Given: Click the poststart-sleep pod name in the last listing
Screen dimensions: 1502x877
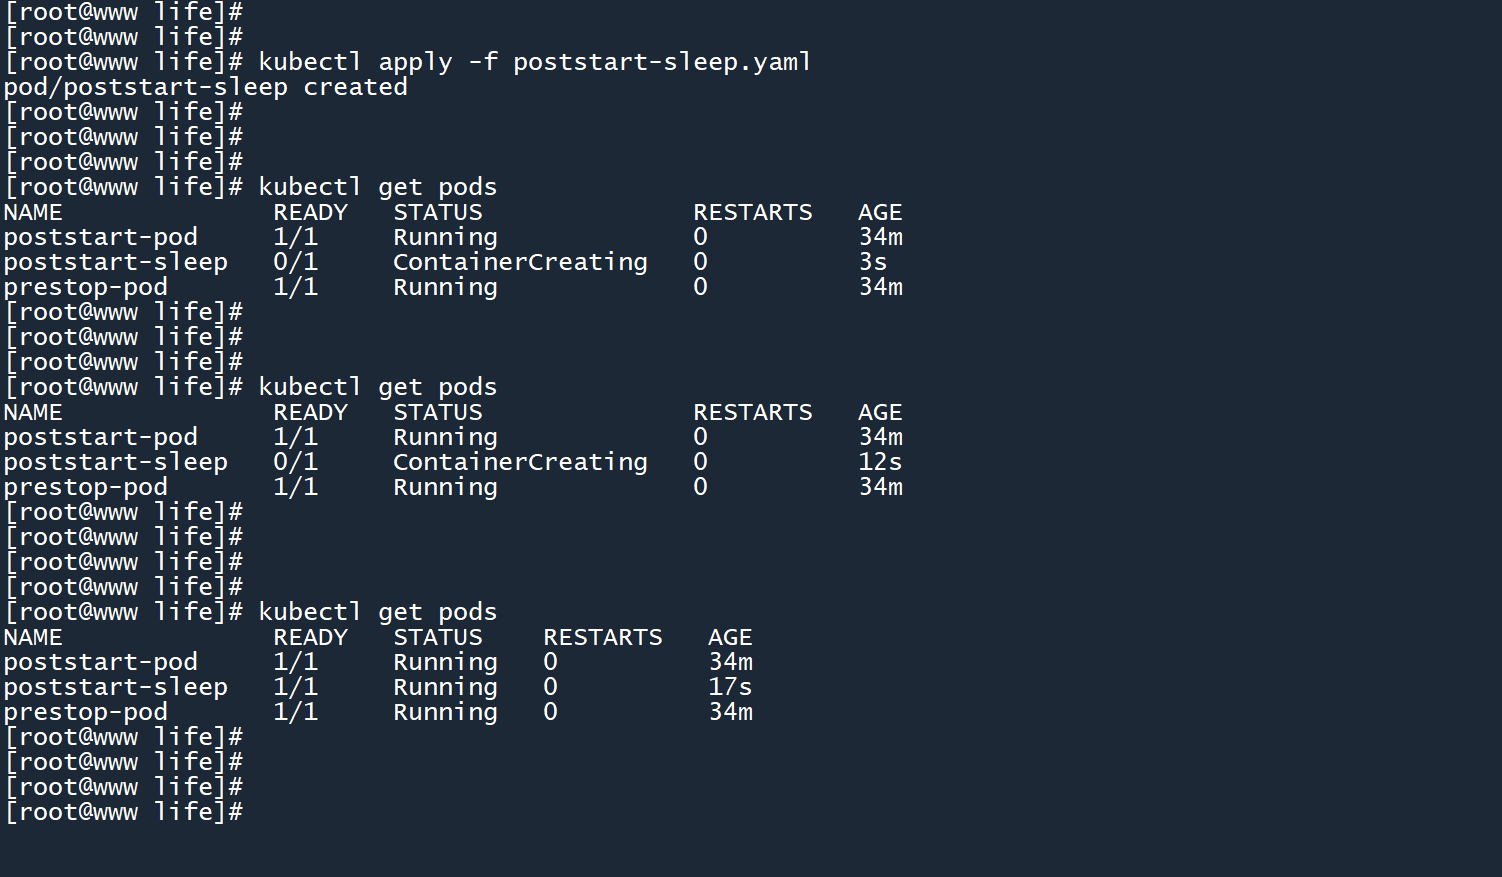Looking at the screenshot, I should point(115,687).
